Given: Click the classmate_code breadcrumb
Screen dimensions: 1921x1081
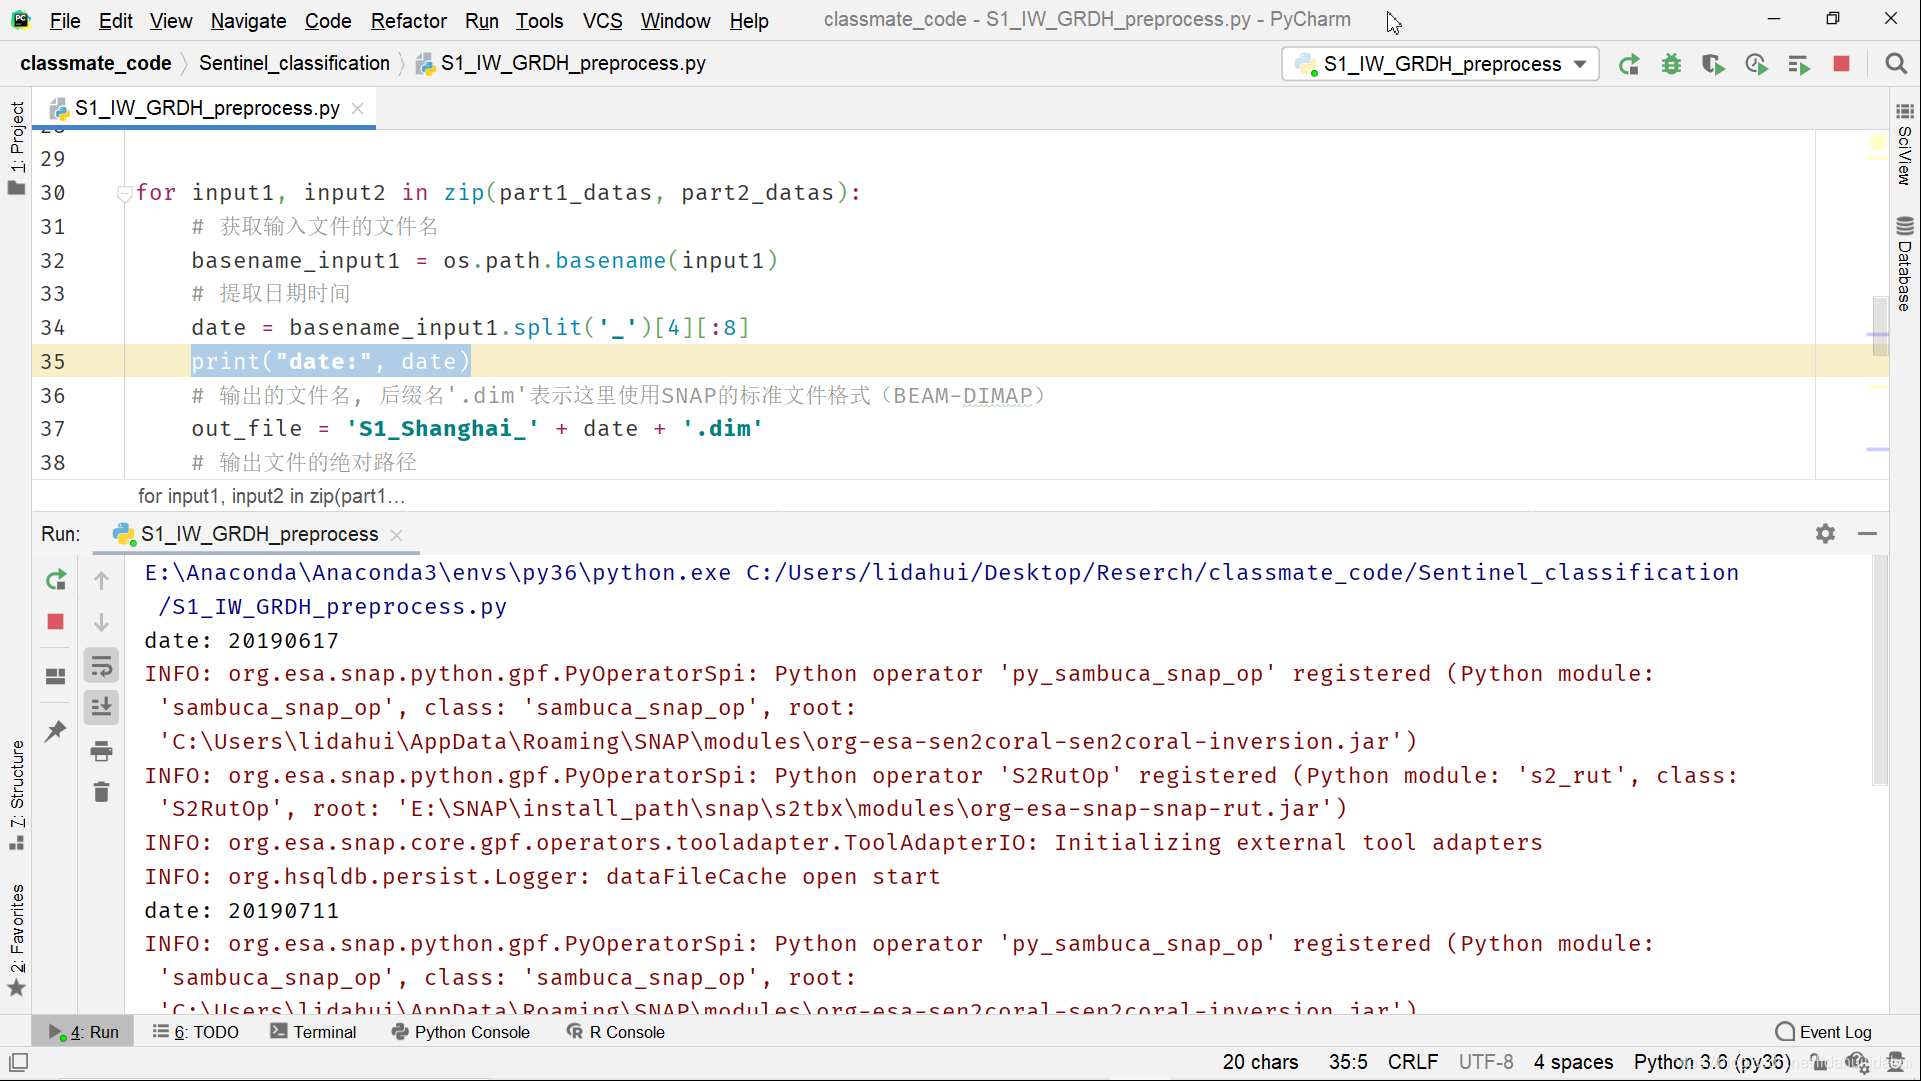Looking at the screenshot, I should coord(96,63).
